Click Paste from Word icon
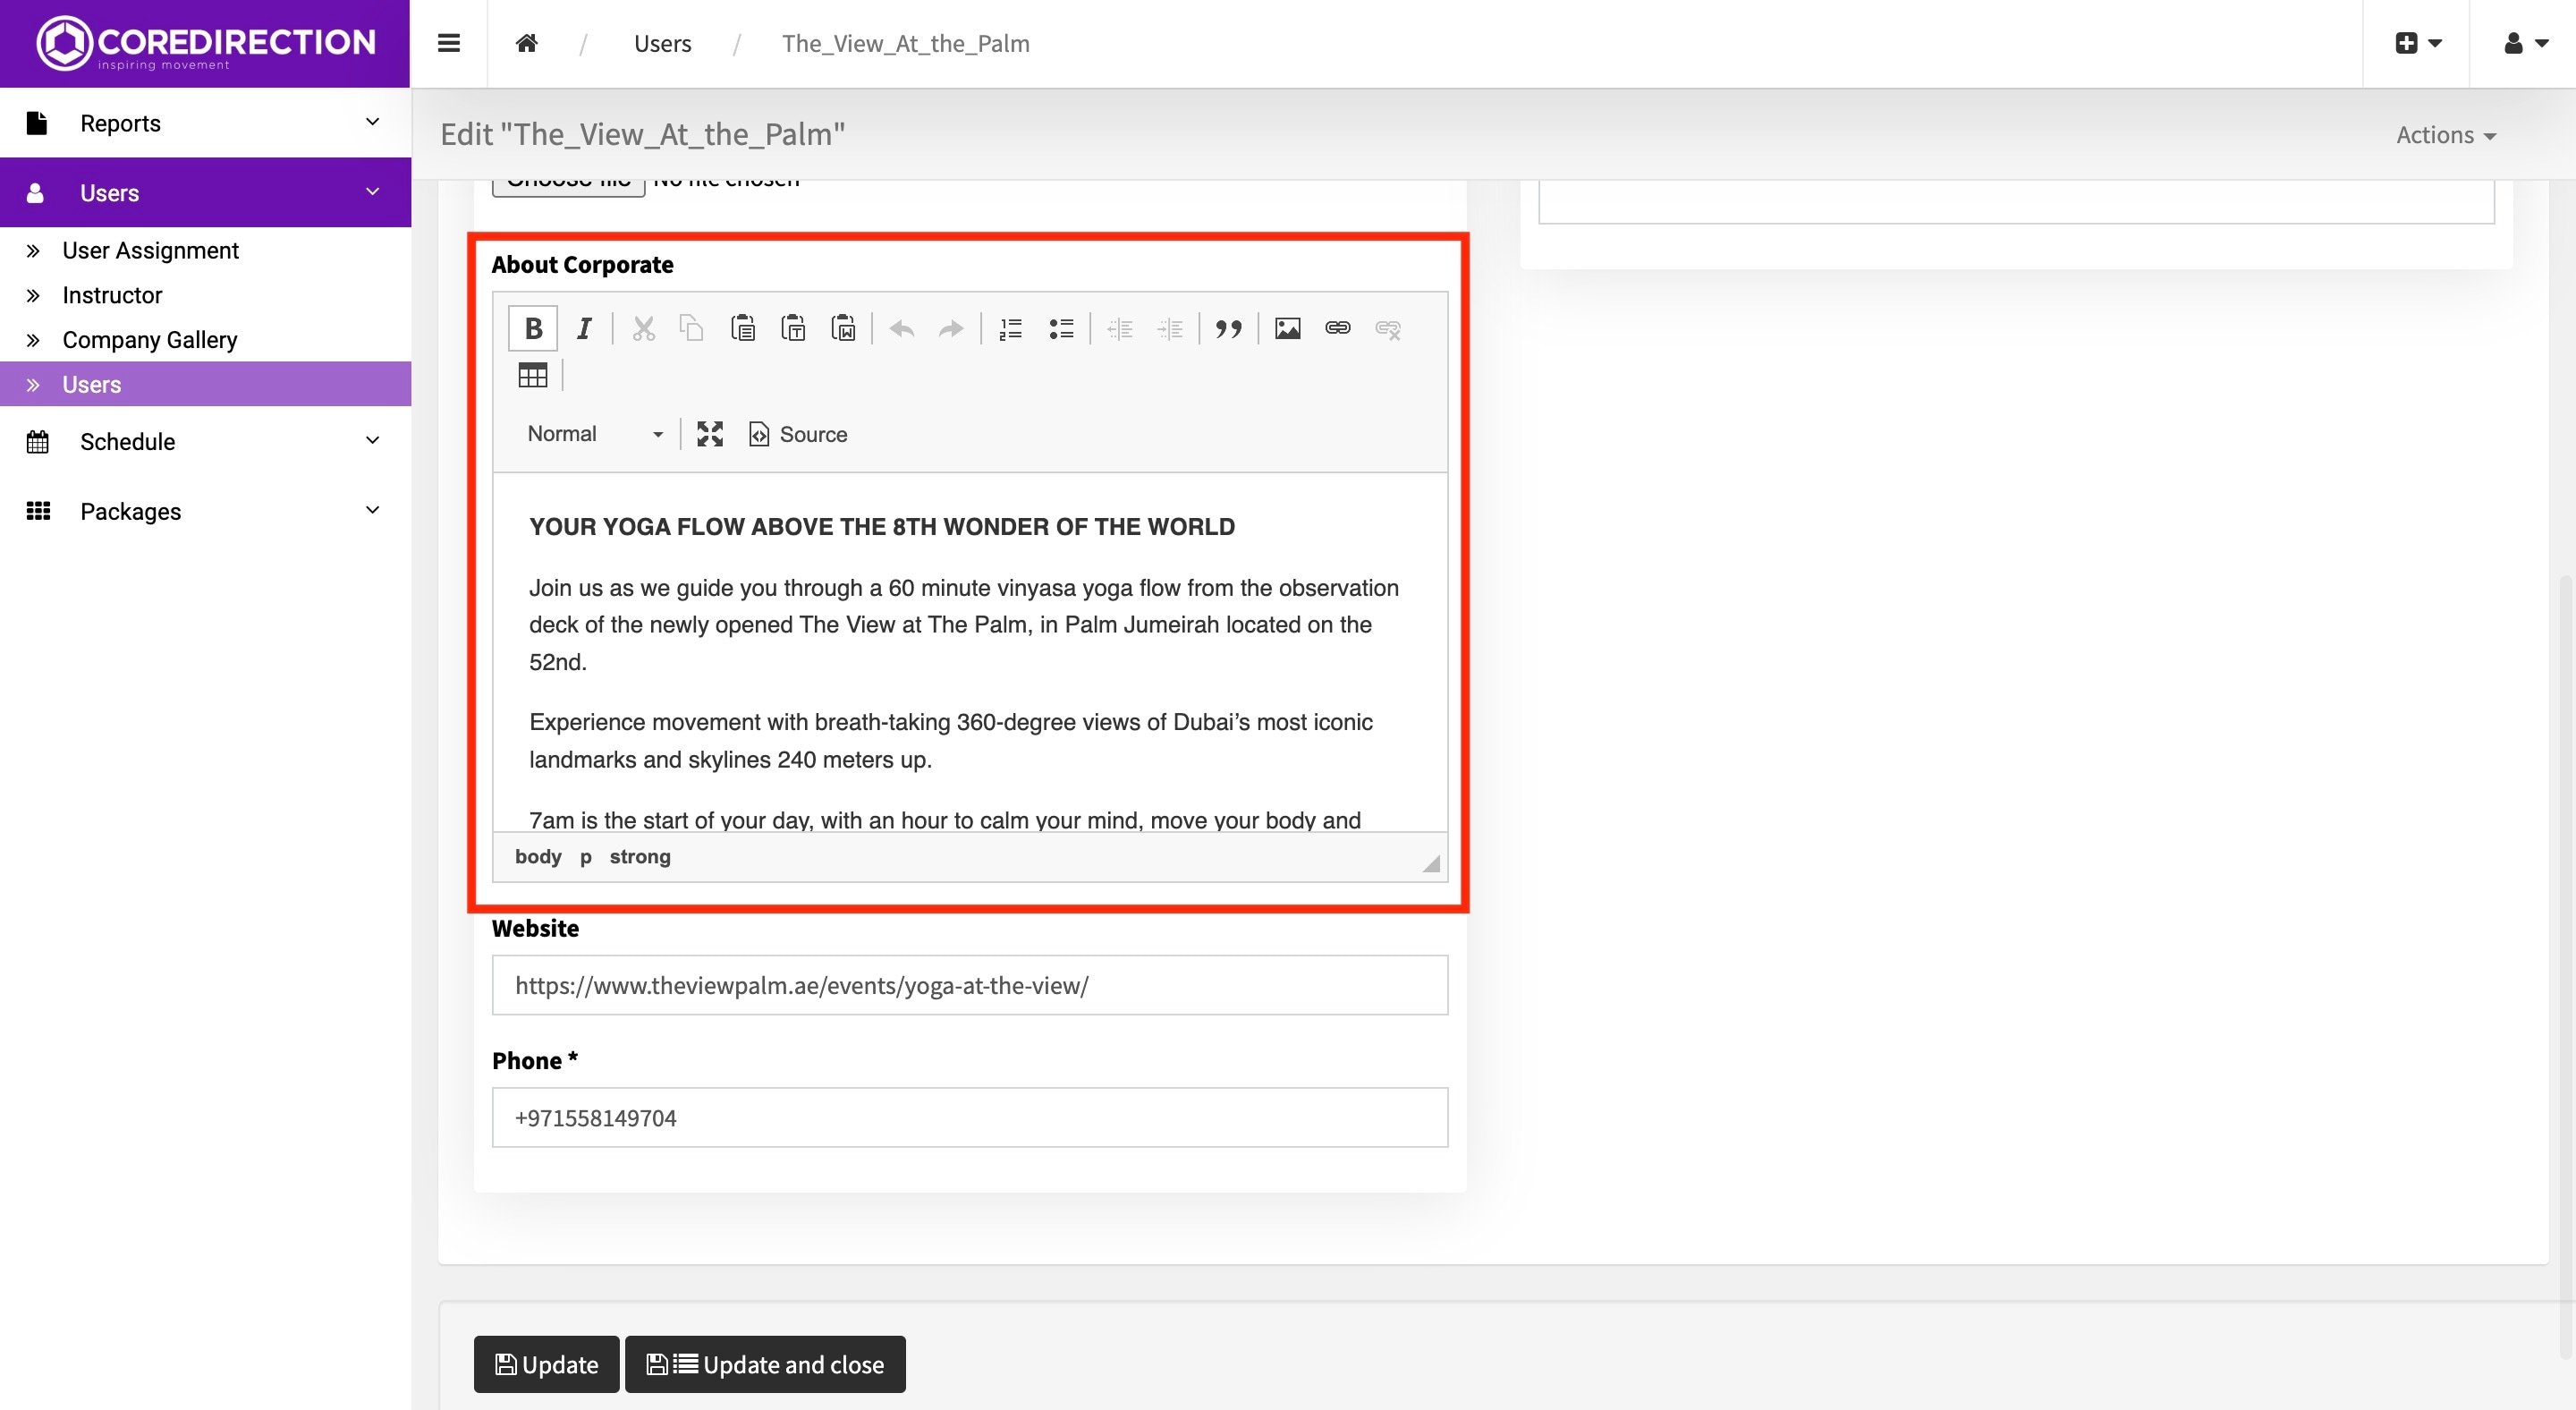The height and width of the screenshot is (1410, 2576). [x=843, y=328]
